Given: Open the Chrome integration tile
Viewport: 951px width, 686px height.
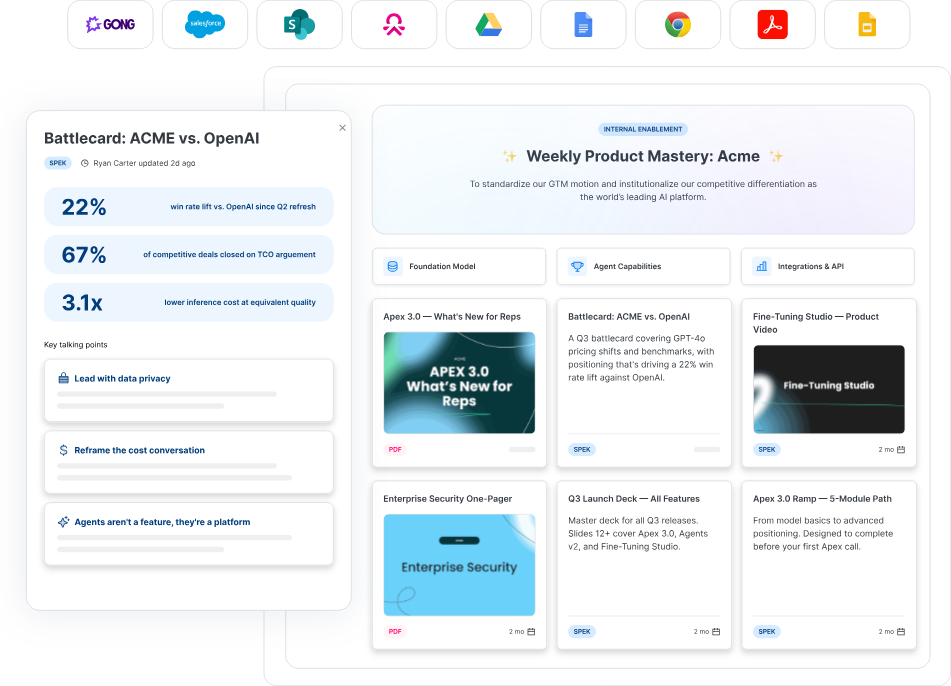Looking at the screenshot, I should 678,24.
